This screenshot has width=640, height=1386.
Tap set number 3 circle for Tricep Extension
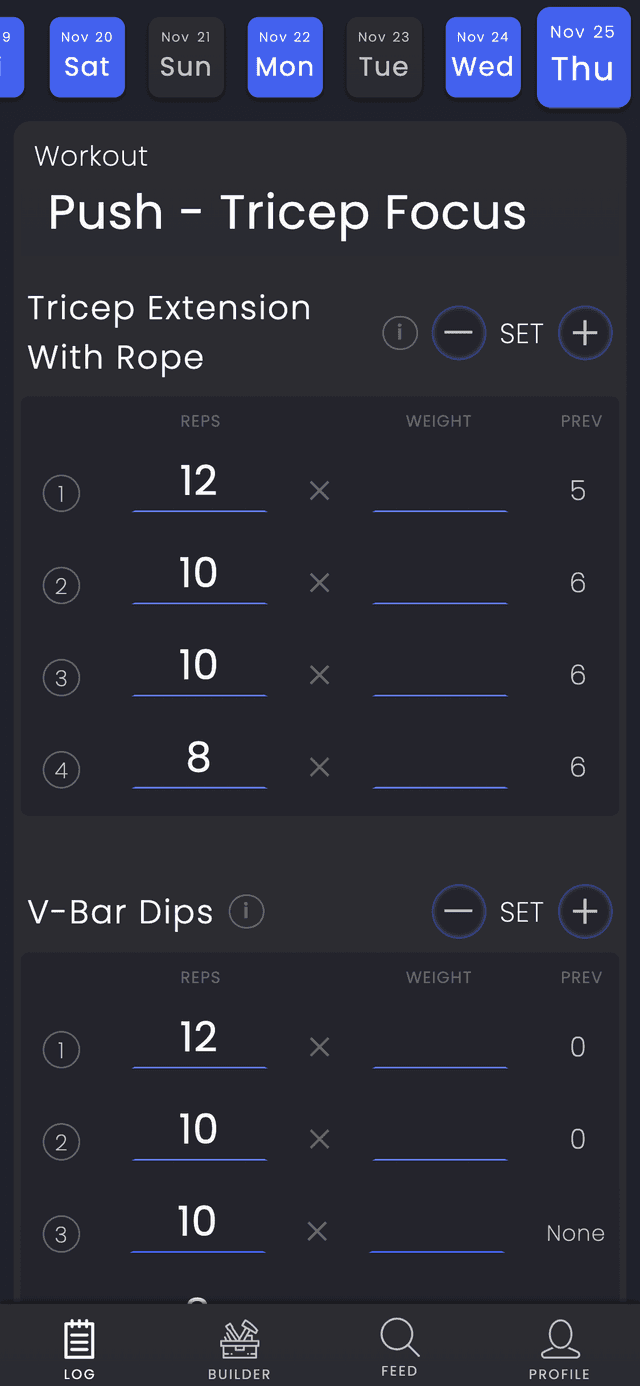[61, 678]
